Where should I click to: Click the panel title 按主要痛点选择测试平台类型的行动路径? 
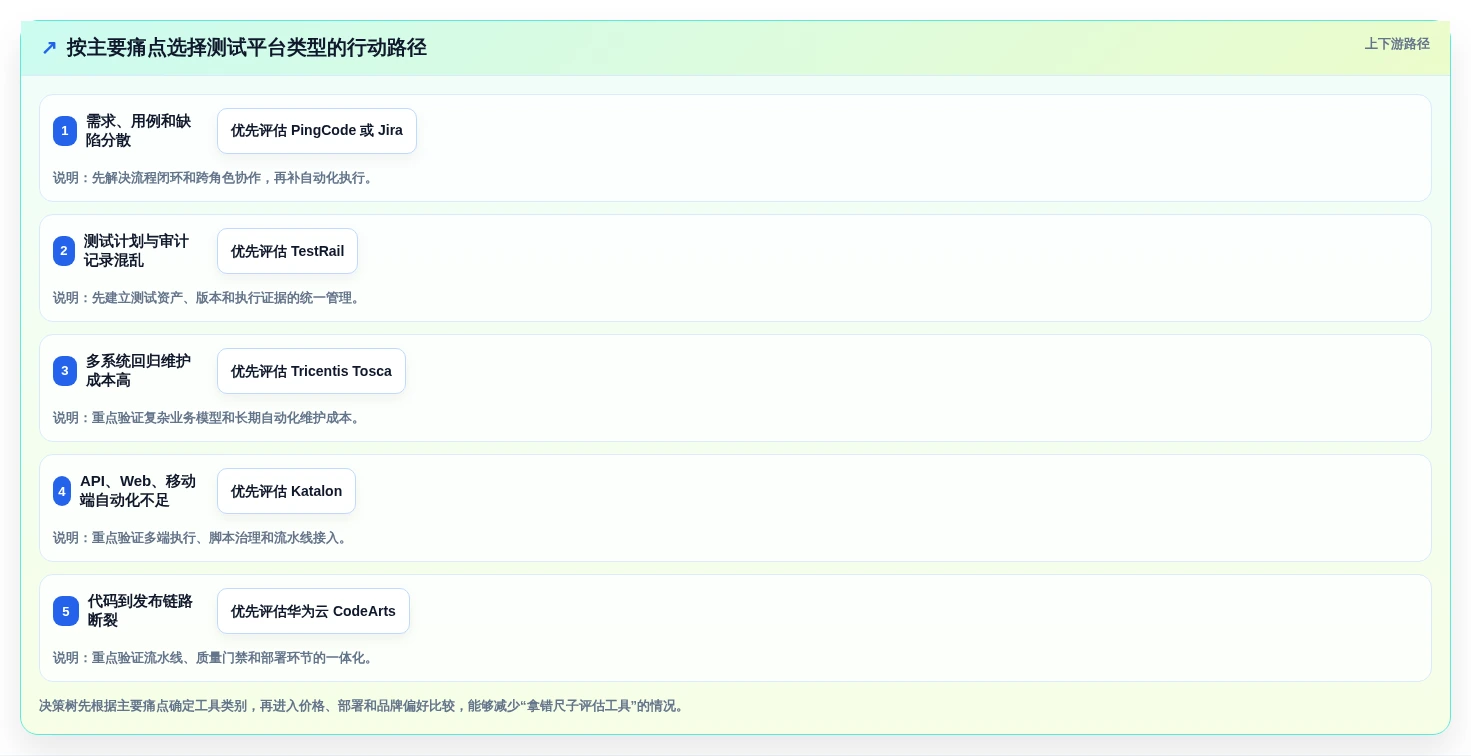click(246, 48)
